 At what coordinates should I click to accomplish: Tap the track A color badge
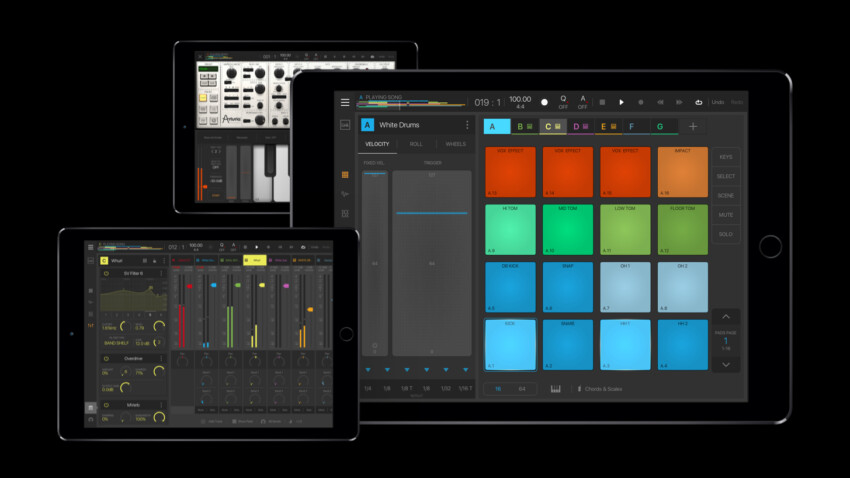coord(367,125)
